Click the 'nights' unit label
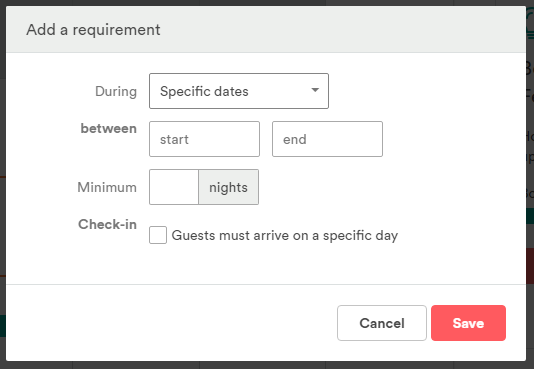 229,187
